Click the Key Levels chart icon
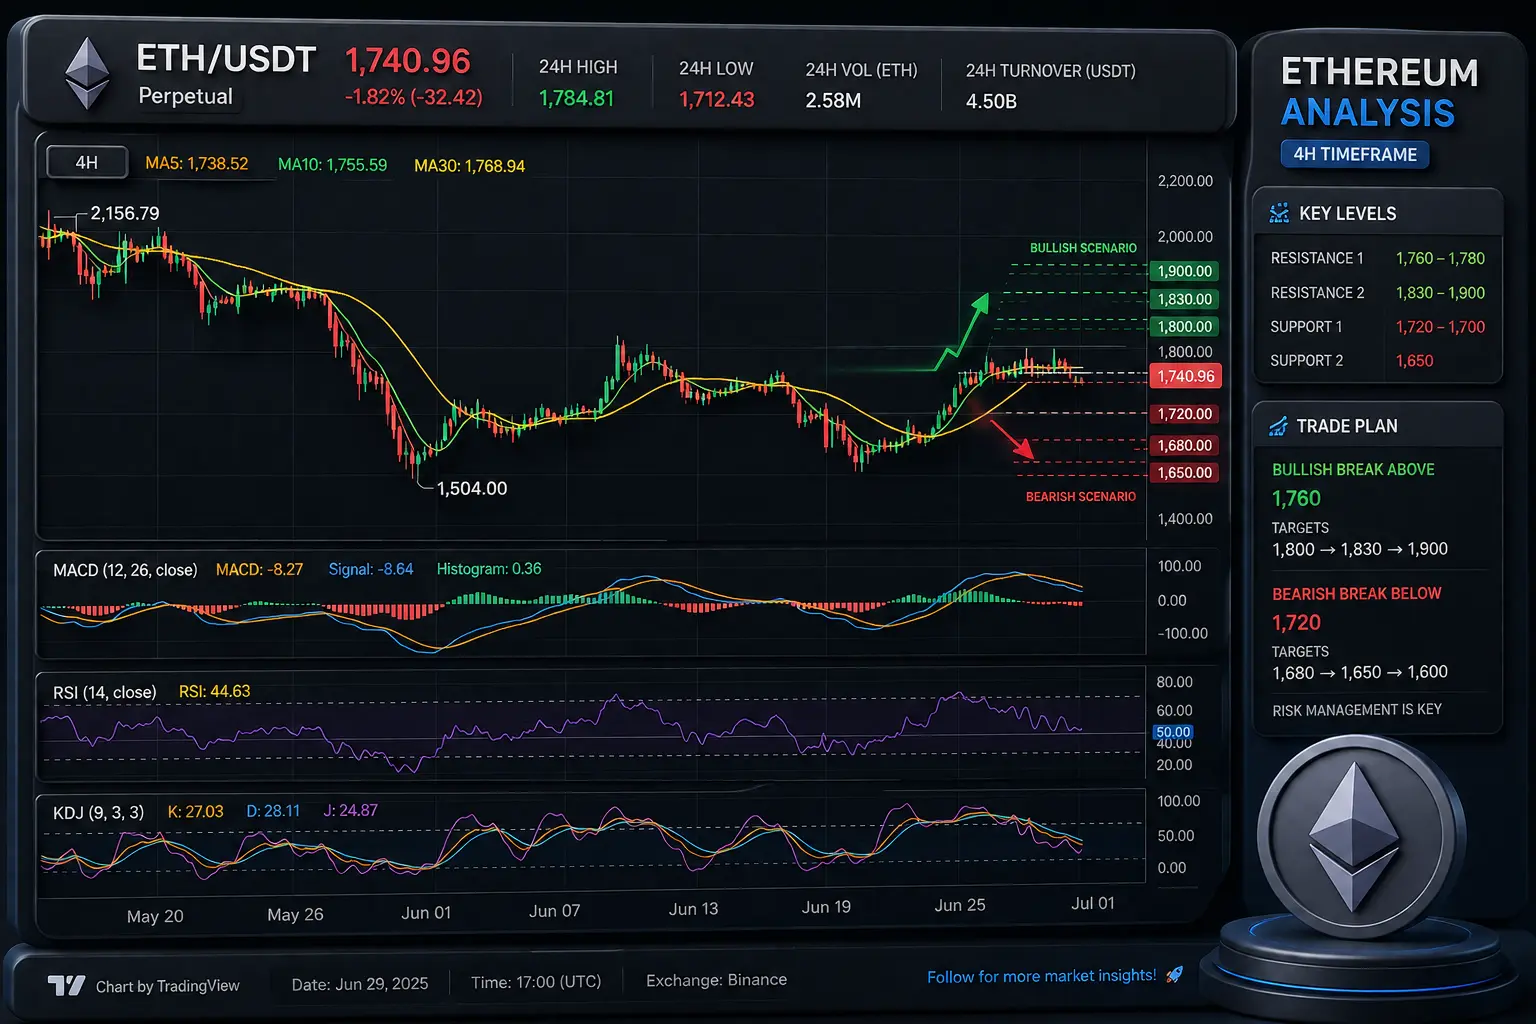1536x1024 pixels. point(1278,213)
